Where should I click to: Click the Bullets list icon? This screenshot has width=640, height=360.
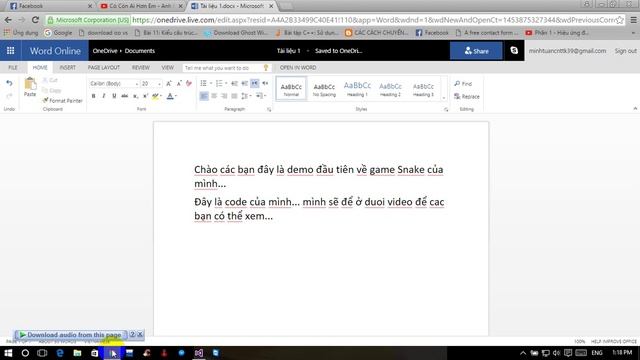coord(203,83)
